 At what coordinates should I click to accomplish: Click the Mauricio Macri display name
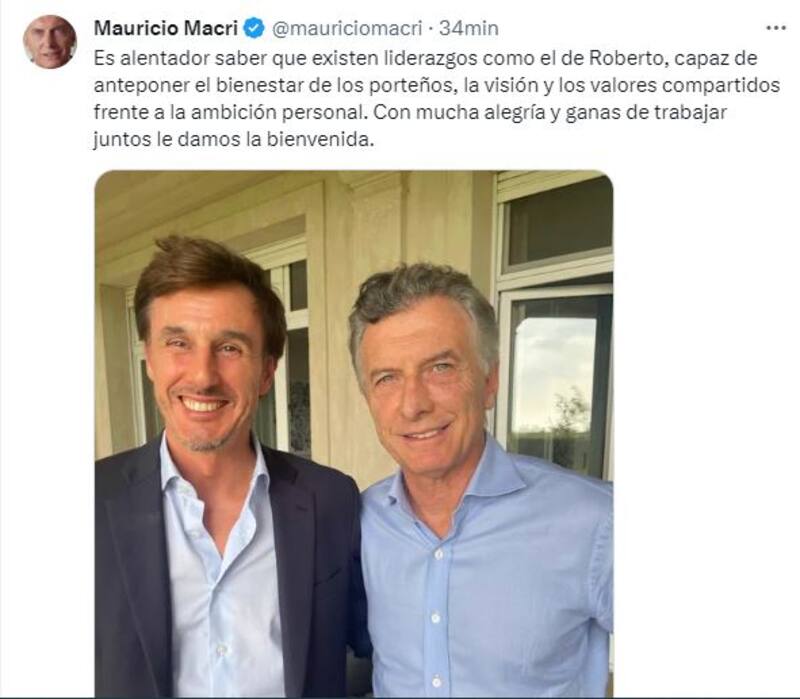click(166, 28)
